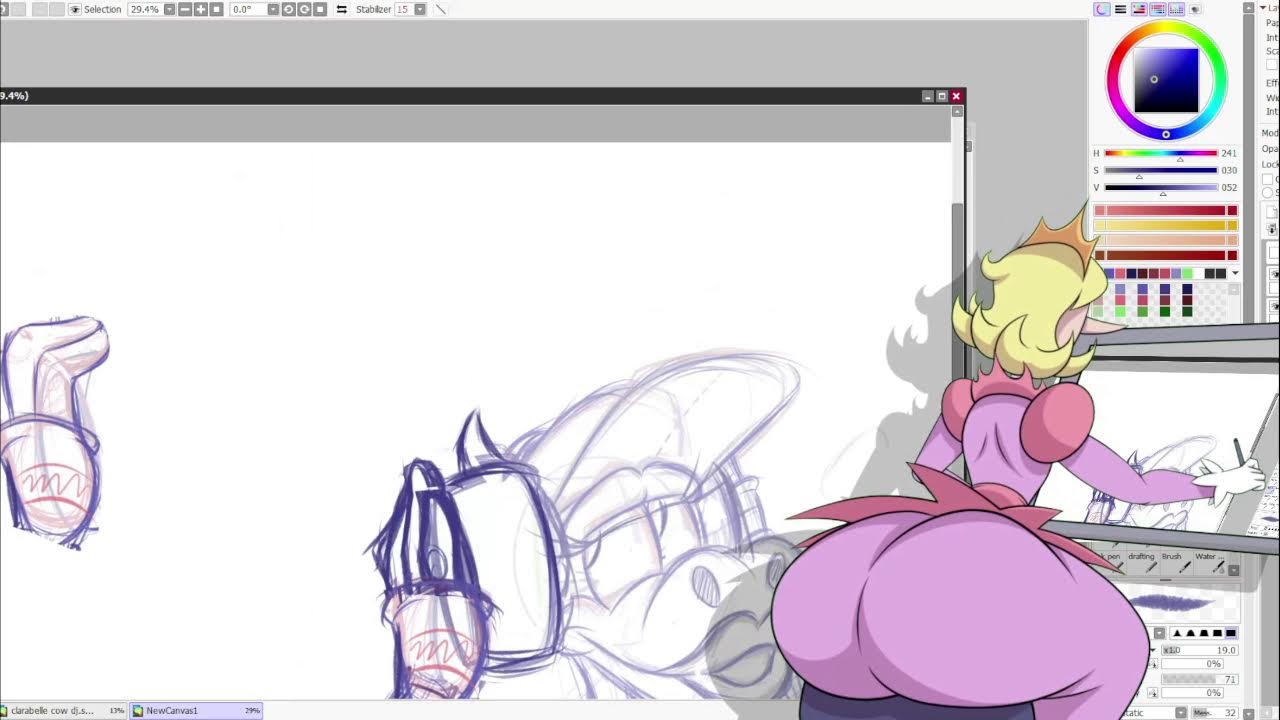Image resolution: width=1280 pixels, height=720 pixels.
Task: Zoom out with the minus button
Action: point(185,9)
